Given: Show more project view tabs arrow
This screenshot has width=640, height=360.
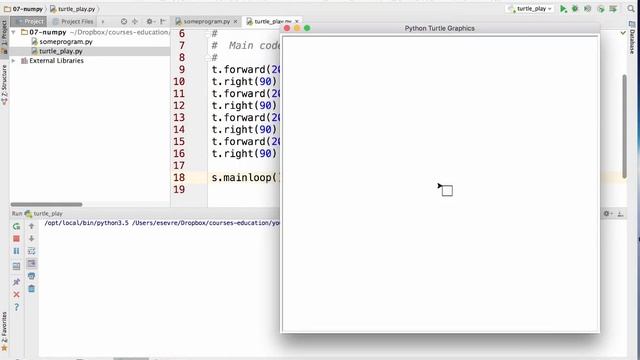Looking at the screenshot, I should (103, 21).
